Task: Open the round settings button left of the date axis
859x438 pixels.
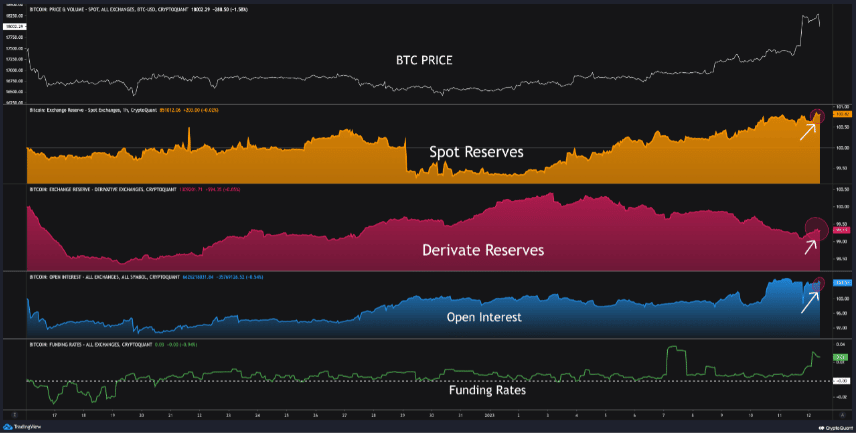Action: 15,416
